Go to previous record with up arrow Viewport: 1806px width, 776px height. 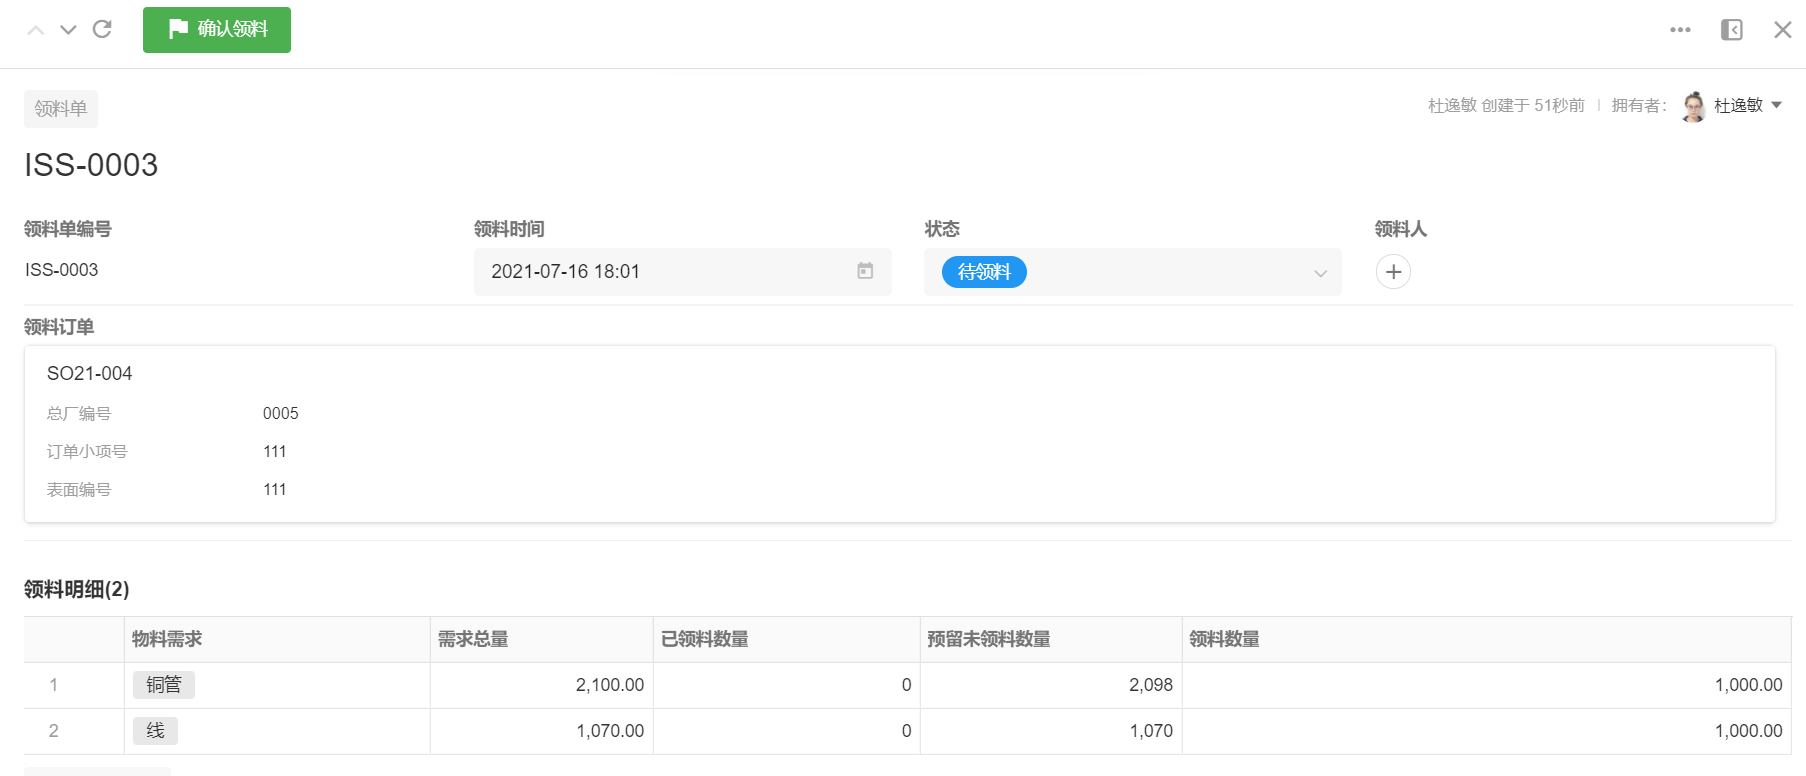pyautogui.click(x=36, y=30)
